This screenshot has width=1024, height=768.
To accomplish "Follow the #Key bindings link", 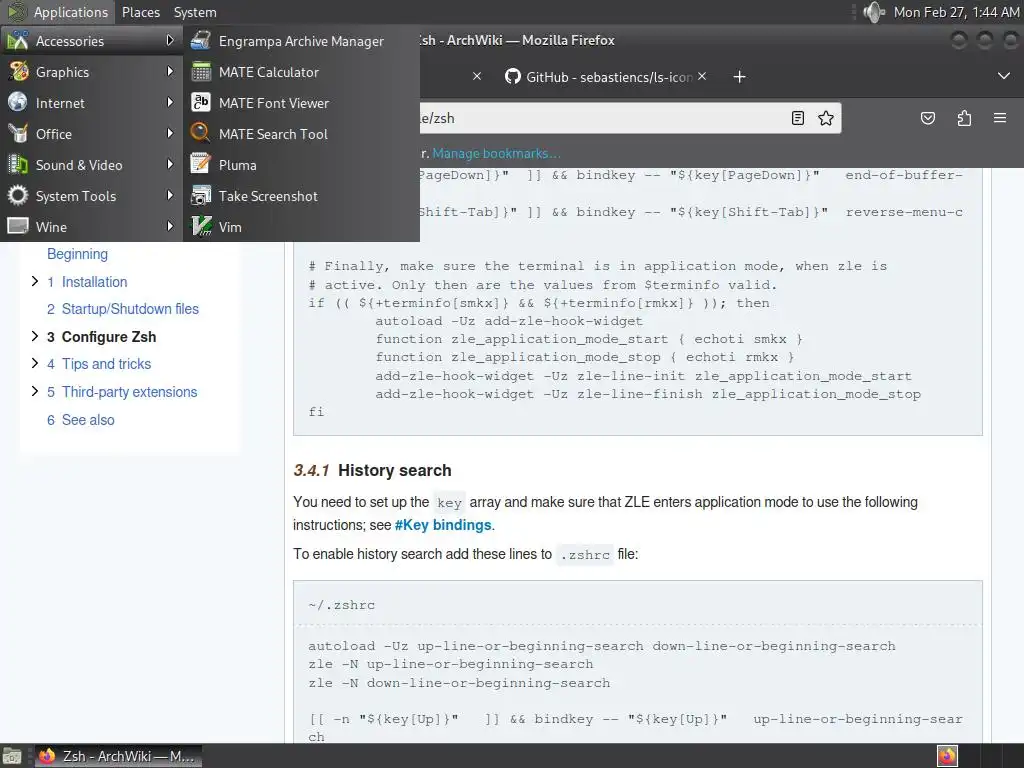I will [443, 525].
